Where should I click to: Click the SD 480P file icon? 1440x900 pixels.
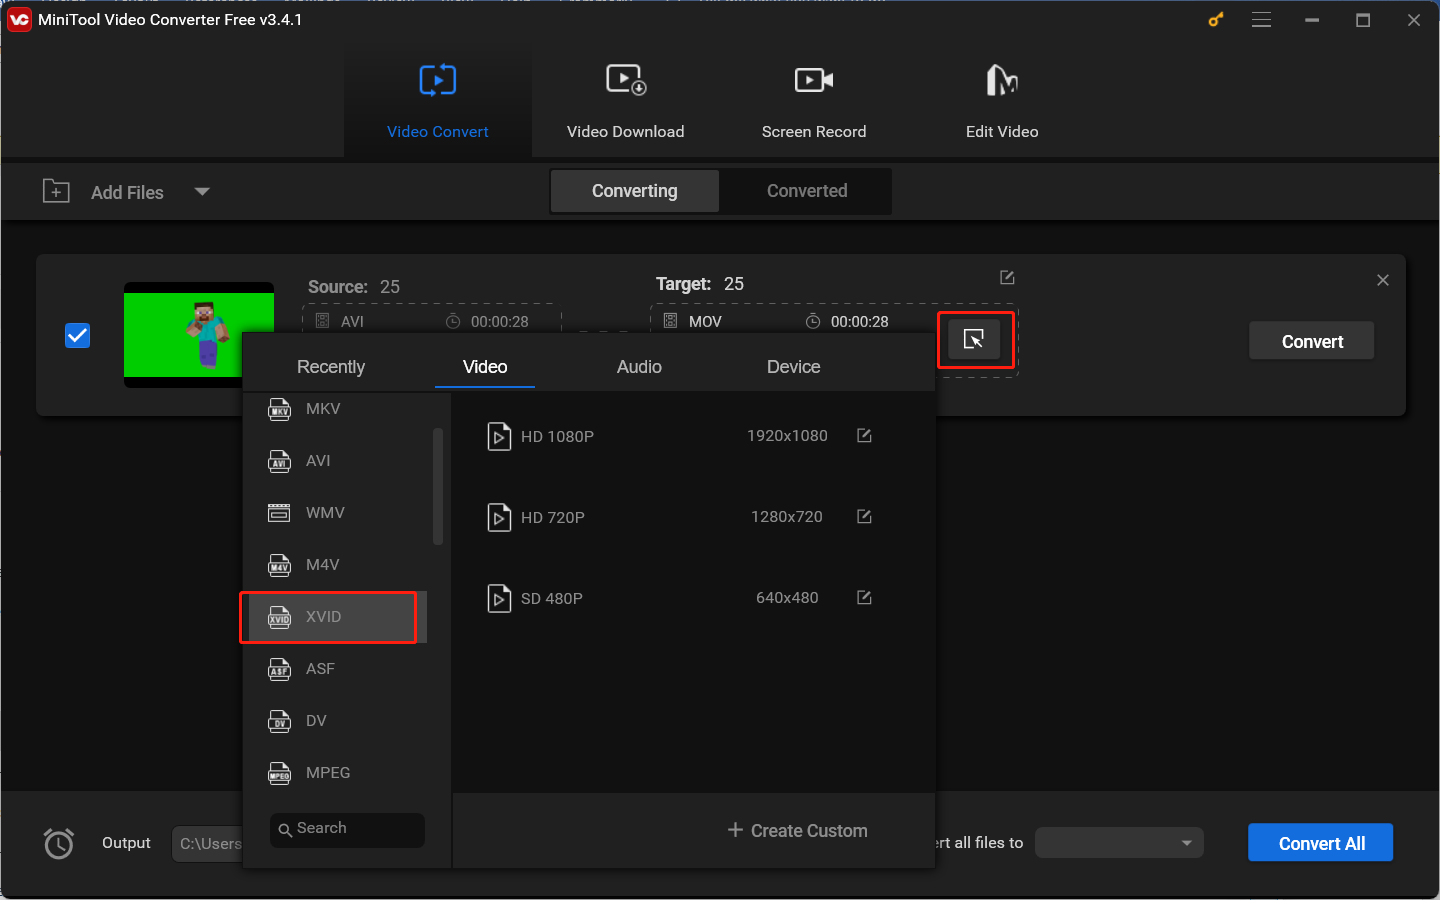pos(499,599)
